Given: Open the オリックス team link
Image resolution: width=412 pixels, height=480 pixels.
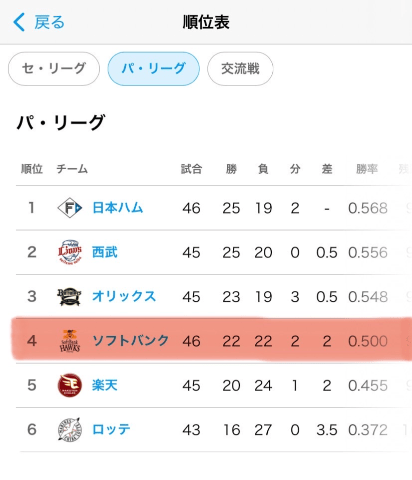Looking at the screenshot, I should [x=124, y=296].
